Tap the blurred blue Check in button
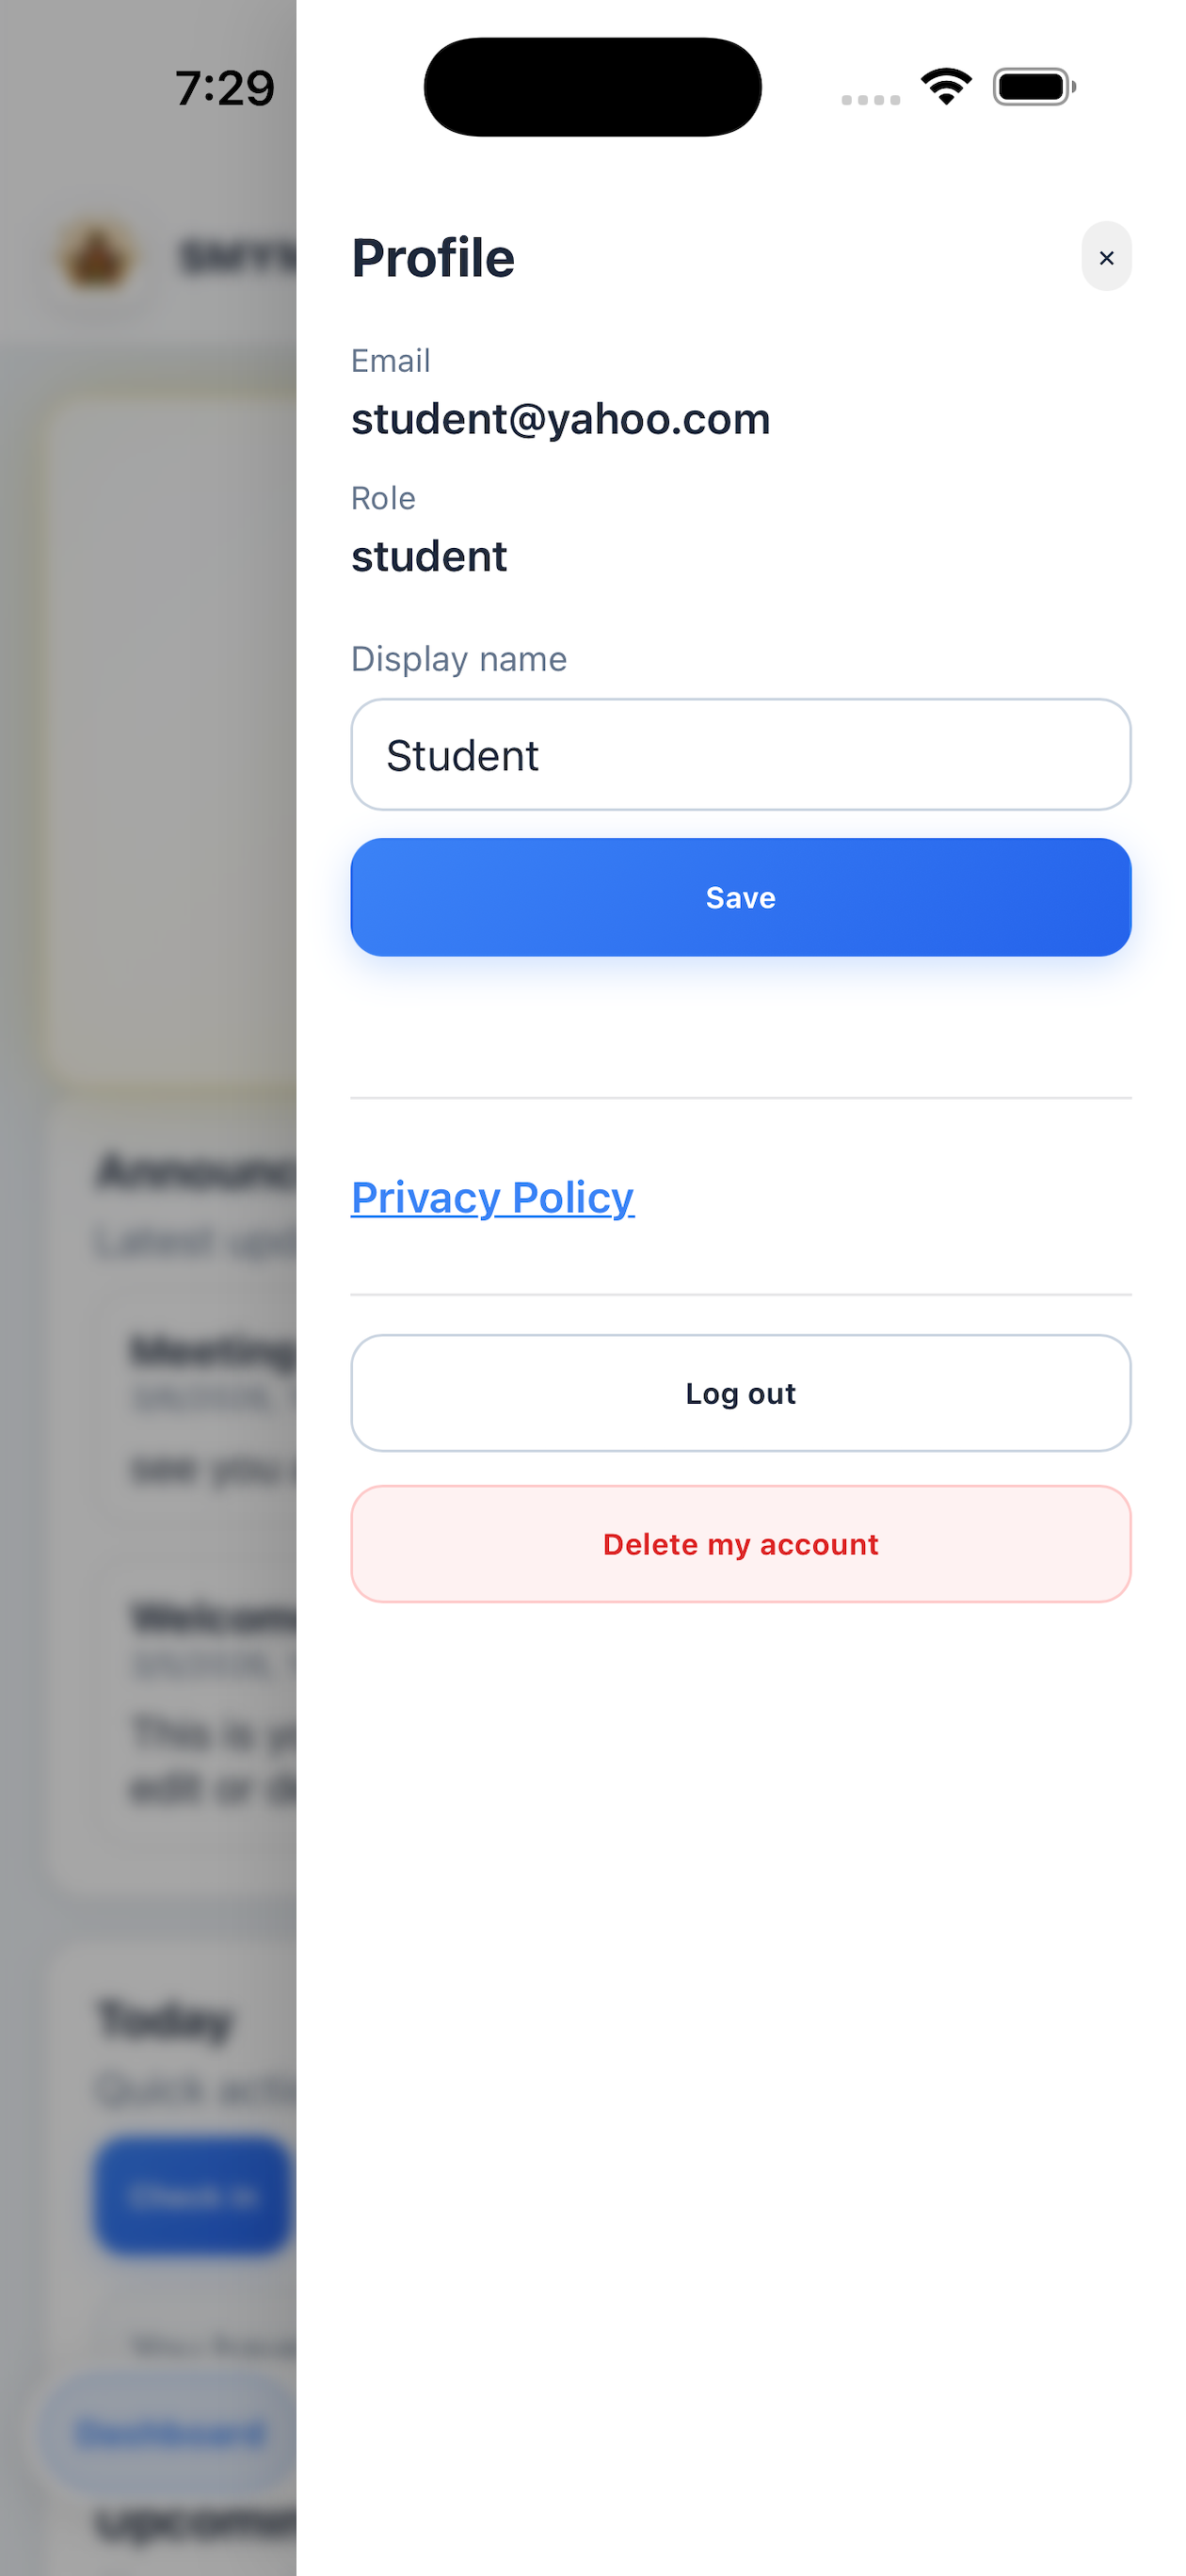Screen dimensions: 1186x2576 194,2195
